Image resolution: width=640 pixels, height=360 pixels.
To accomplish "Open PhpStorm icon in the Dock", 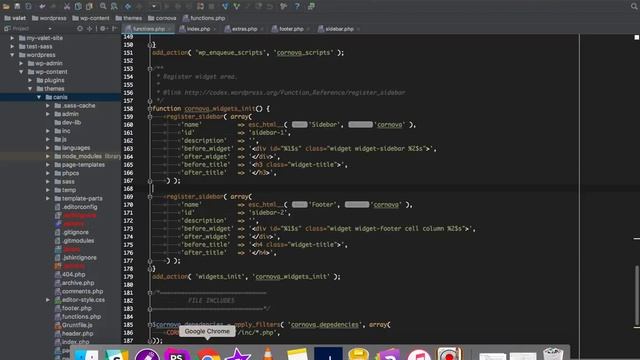I will tap(176, 354).
